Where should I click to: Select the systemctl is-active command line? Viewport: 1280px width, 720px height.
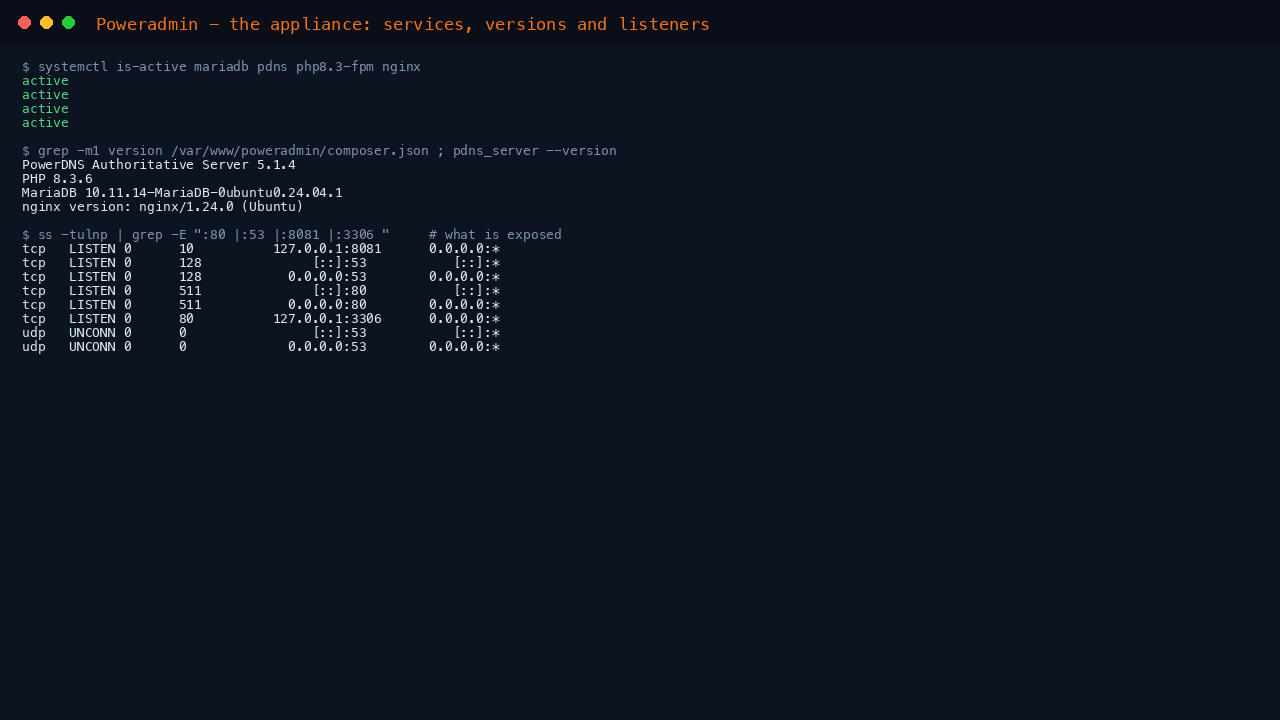[221, 67]
